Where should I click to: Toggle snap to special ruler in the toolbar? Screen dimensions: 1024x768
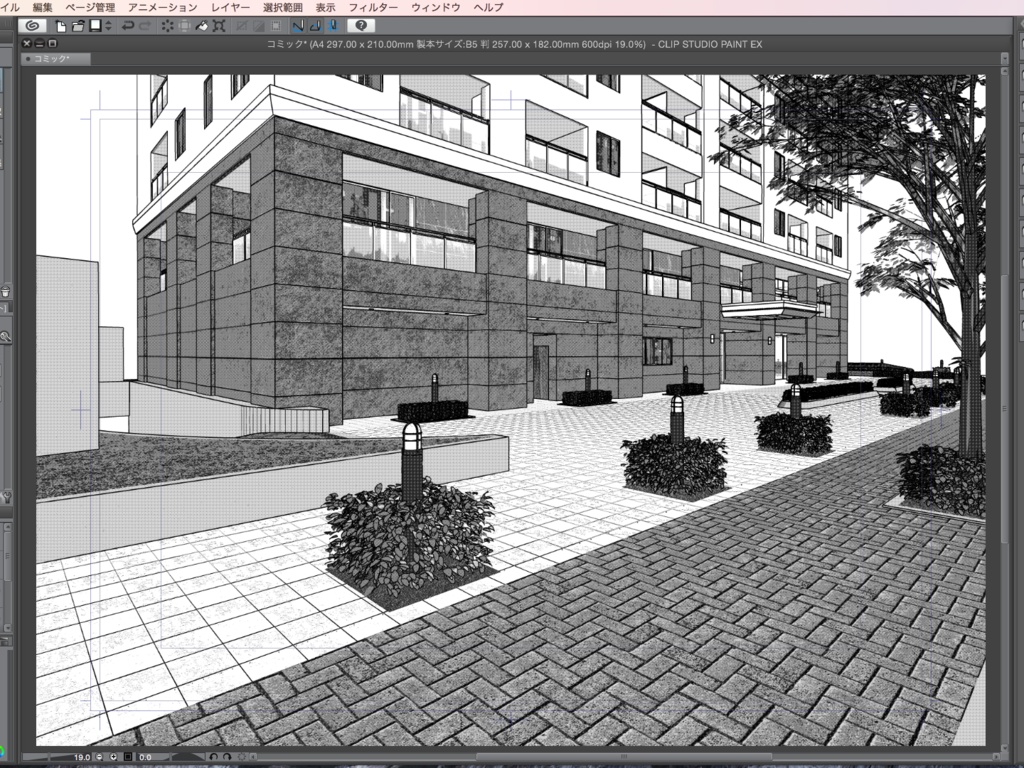coord(316,27)
